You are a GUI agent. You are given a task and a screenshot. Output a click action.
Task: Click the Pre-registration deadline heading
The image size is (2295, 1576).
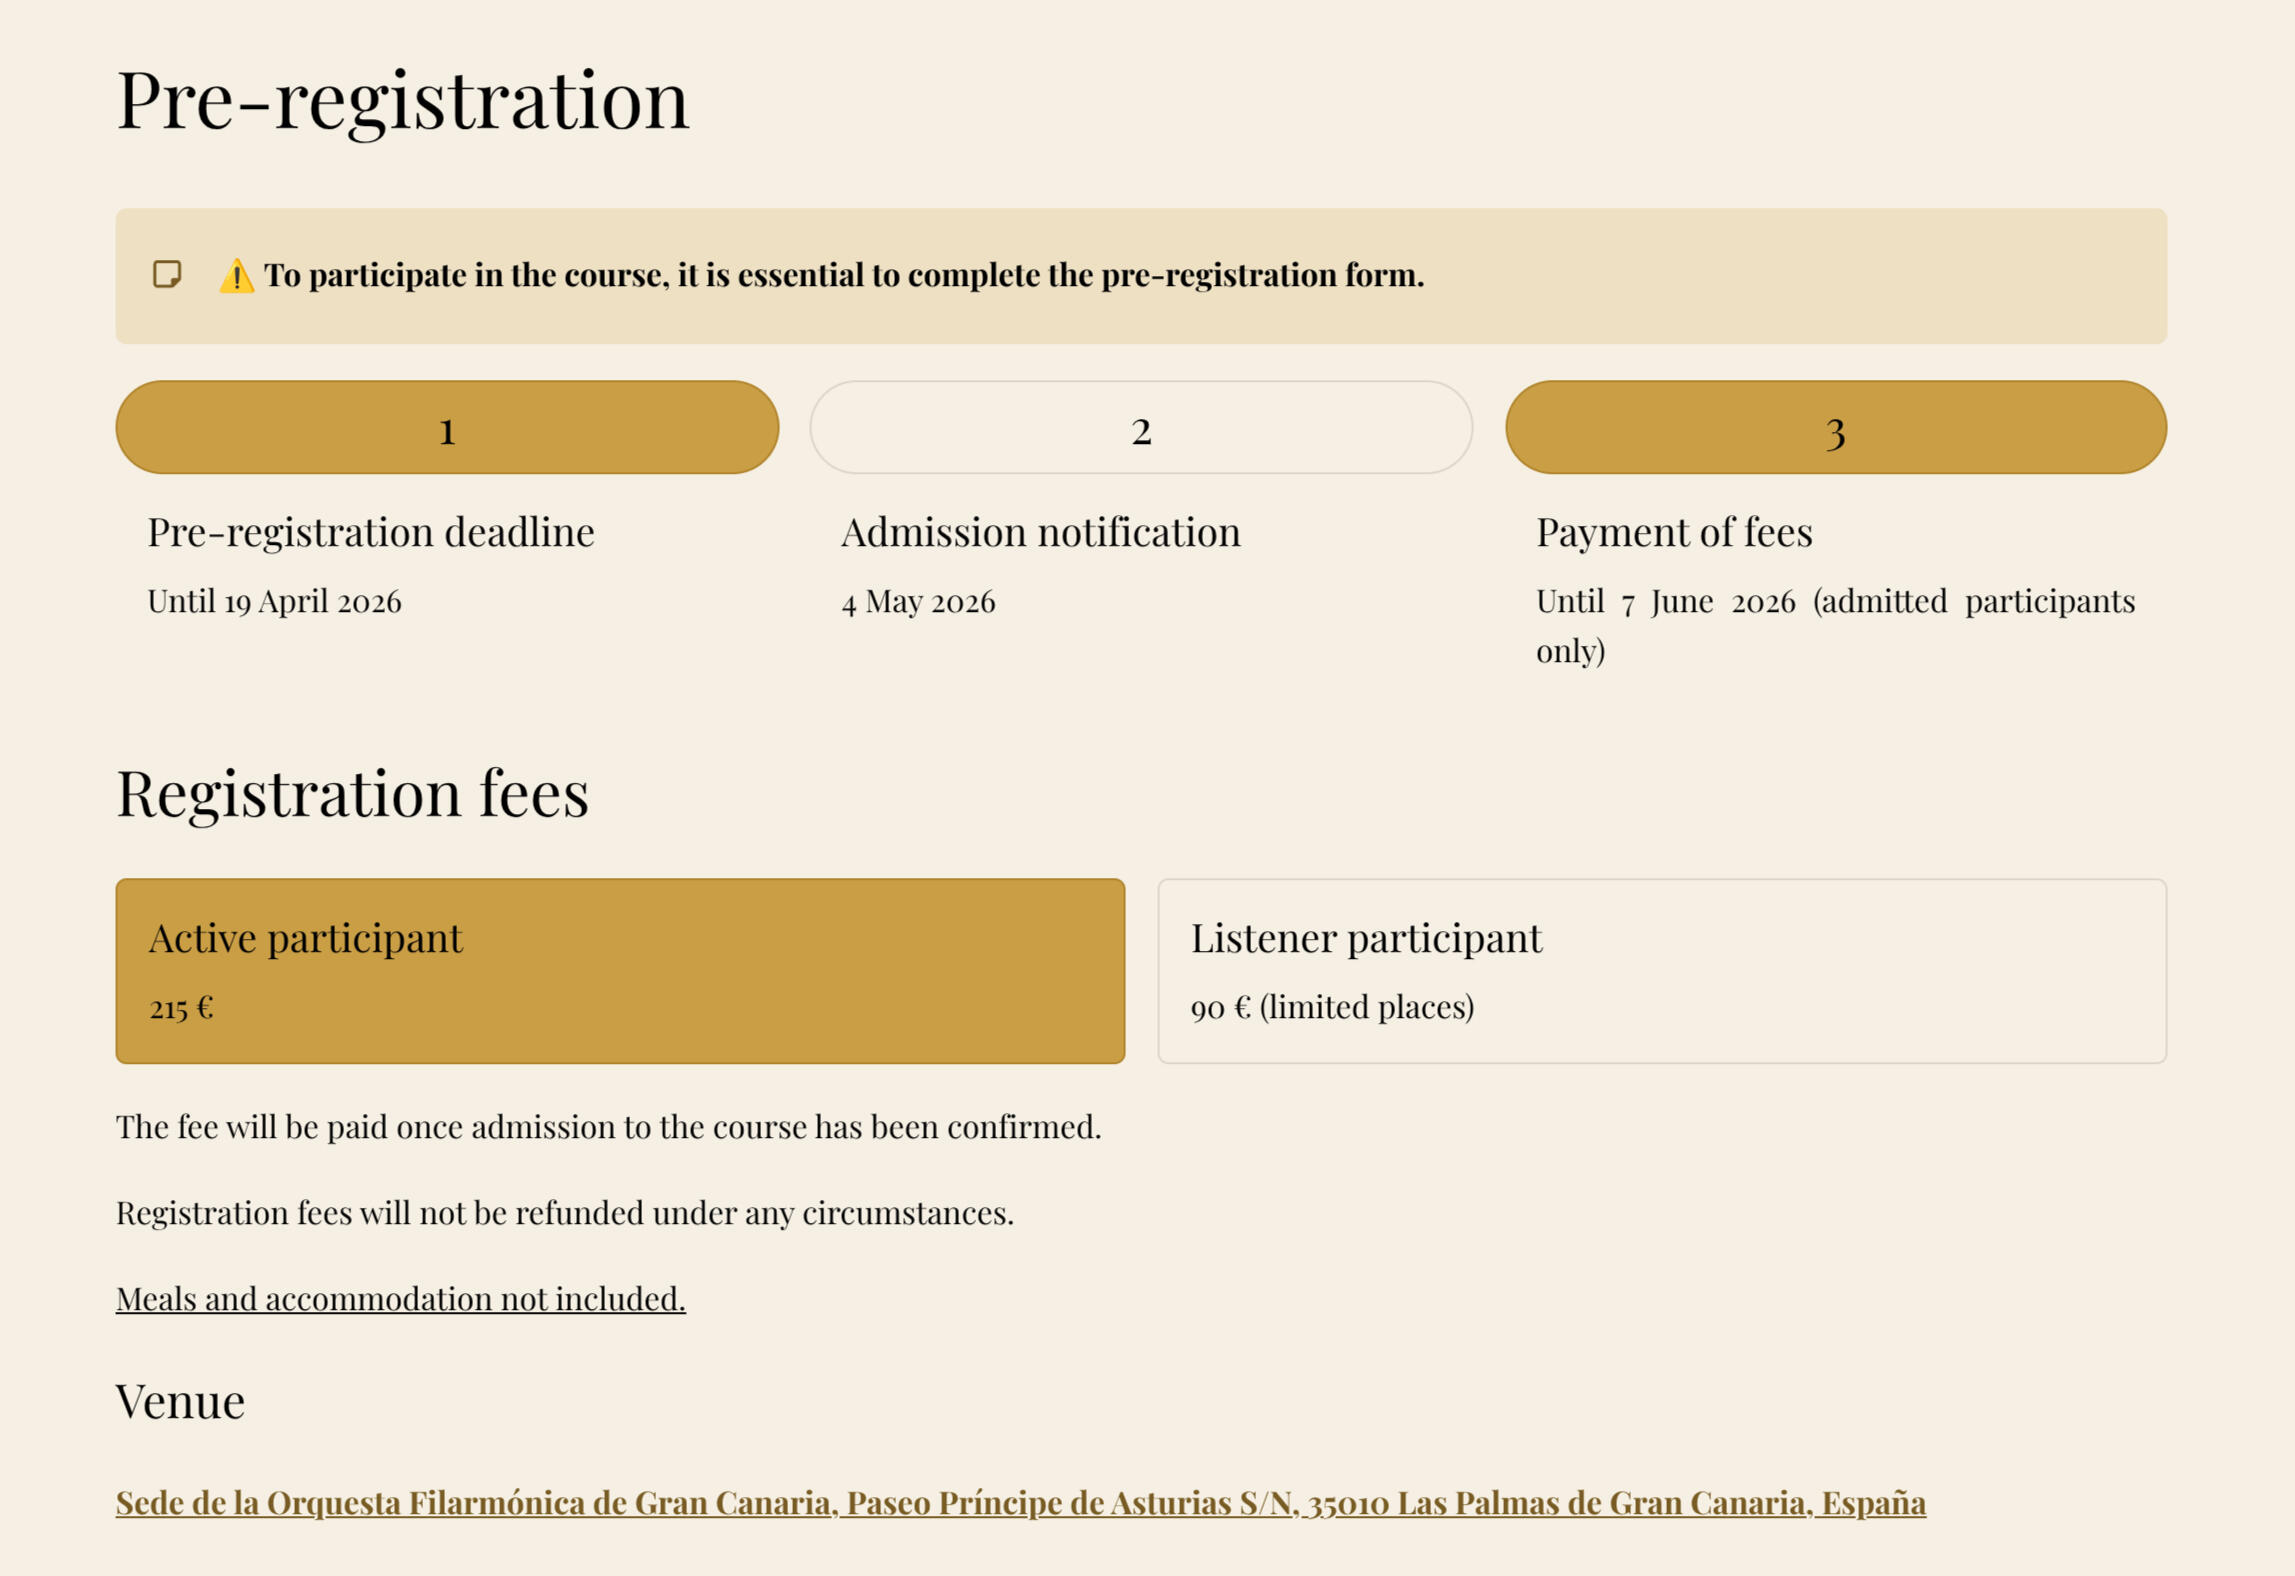point(370,532)
